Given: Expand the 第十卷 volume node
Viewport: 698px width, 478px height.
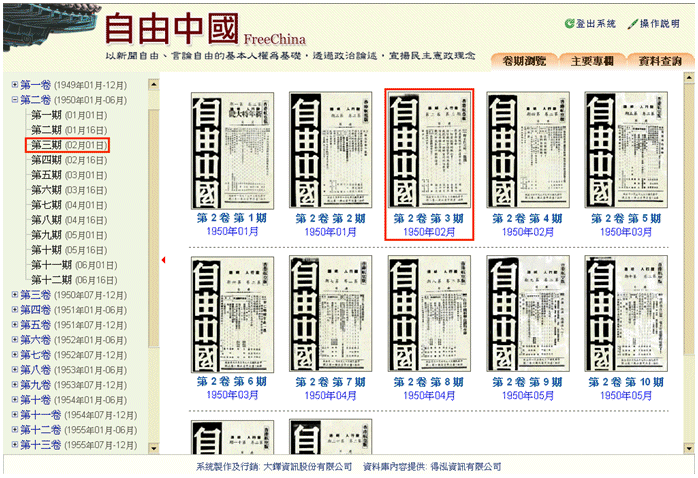Looking at the screenshot, I should coord(14,400).
